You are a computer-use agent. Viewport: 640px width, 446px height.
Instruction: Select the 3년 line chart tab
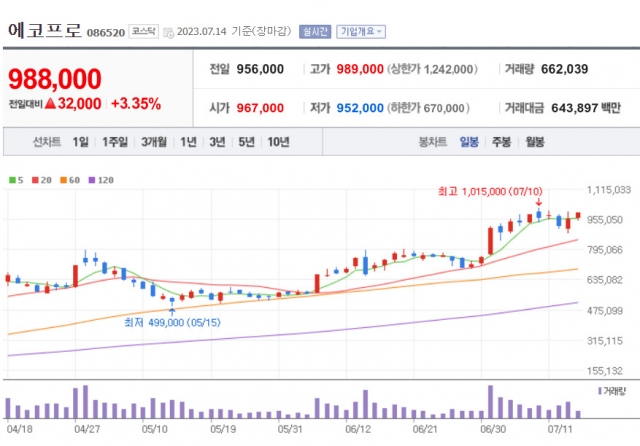[x=217, y=142]
